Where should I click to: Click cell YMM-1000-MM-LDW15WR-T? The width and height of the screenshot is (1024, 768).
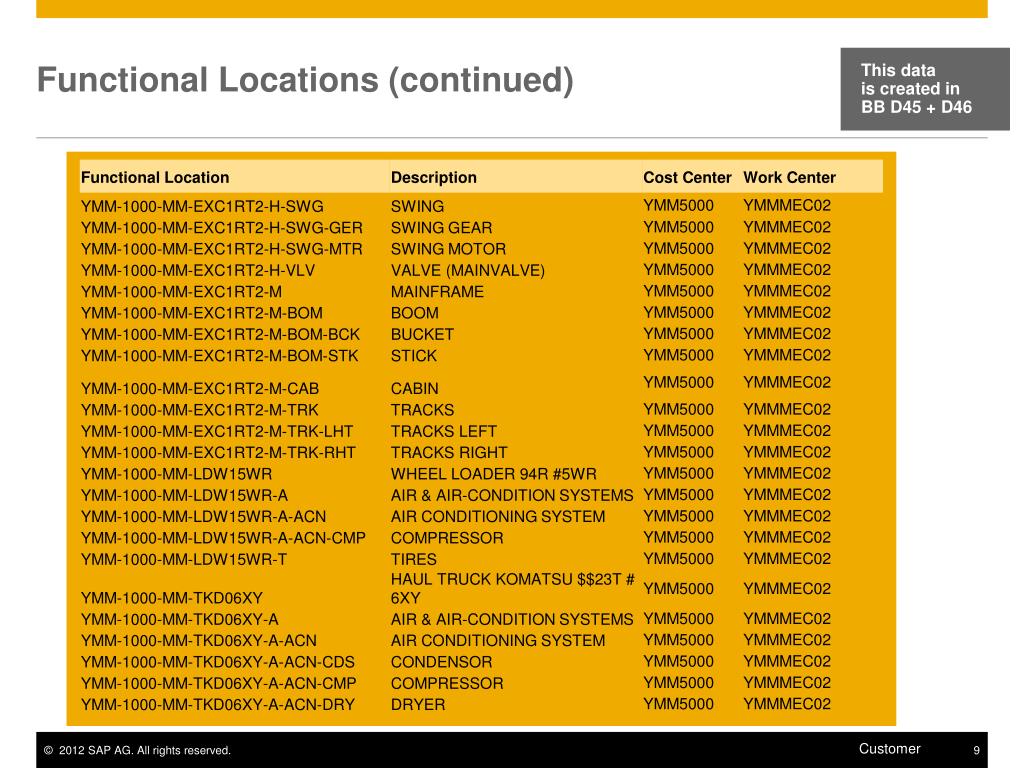[184, 560]
